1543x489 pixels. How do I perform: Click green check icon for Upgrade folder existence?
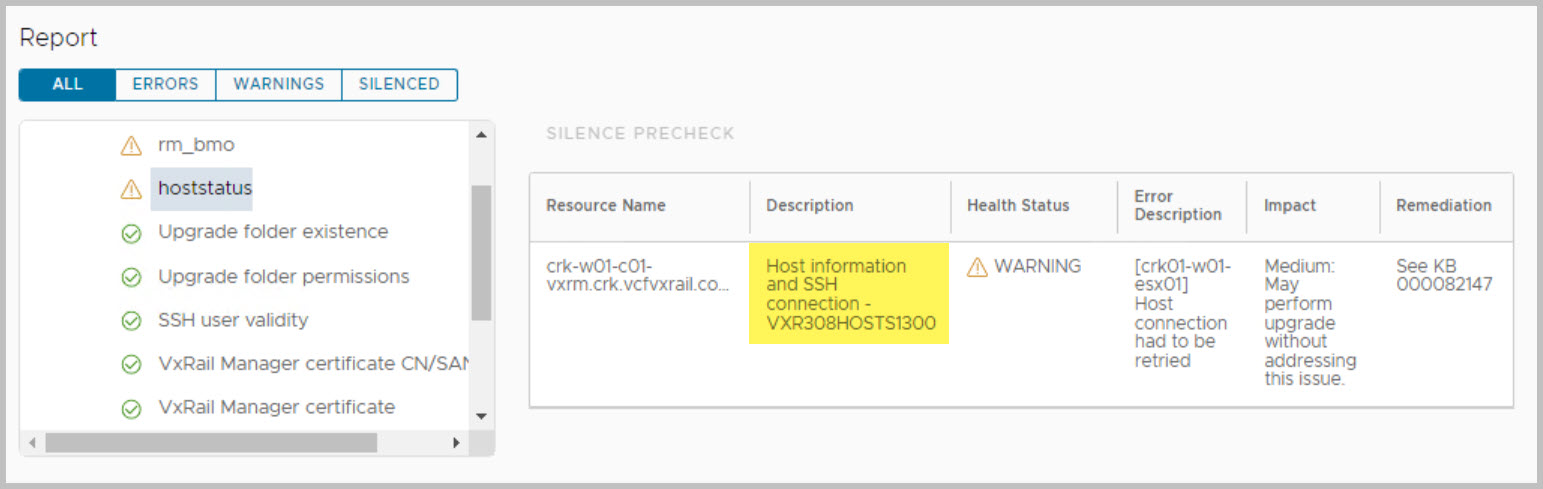coord(131,232)
